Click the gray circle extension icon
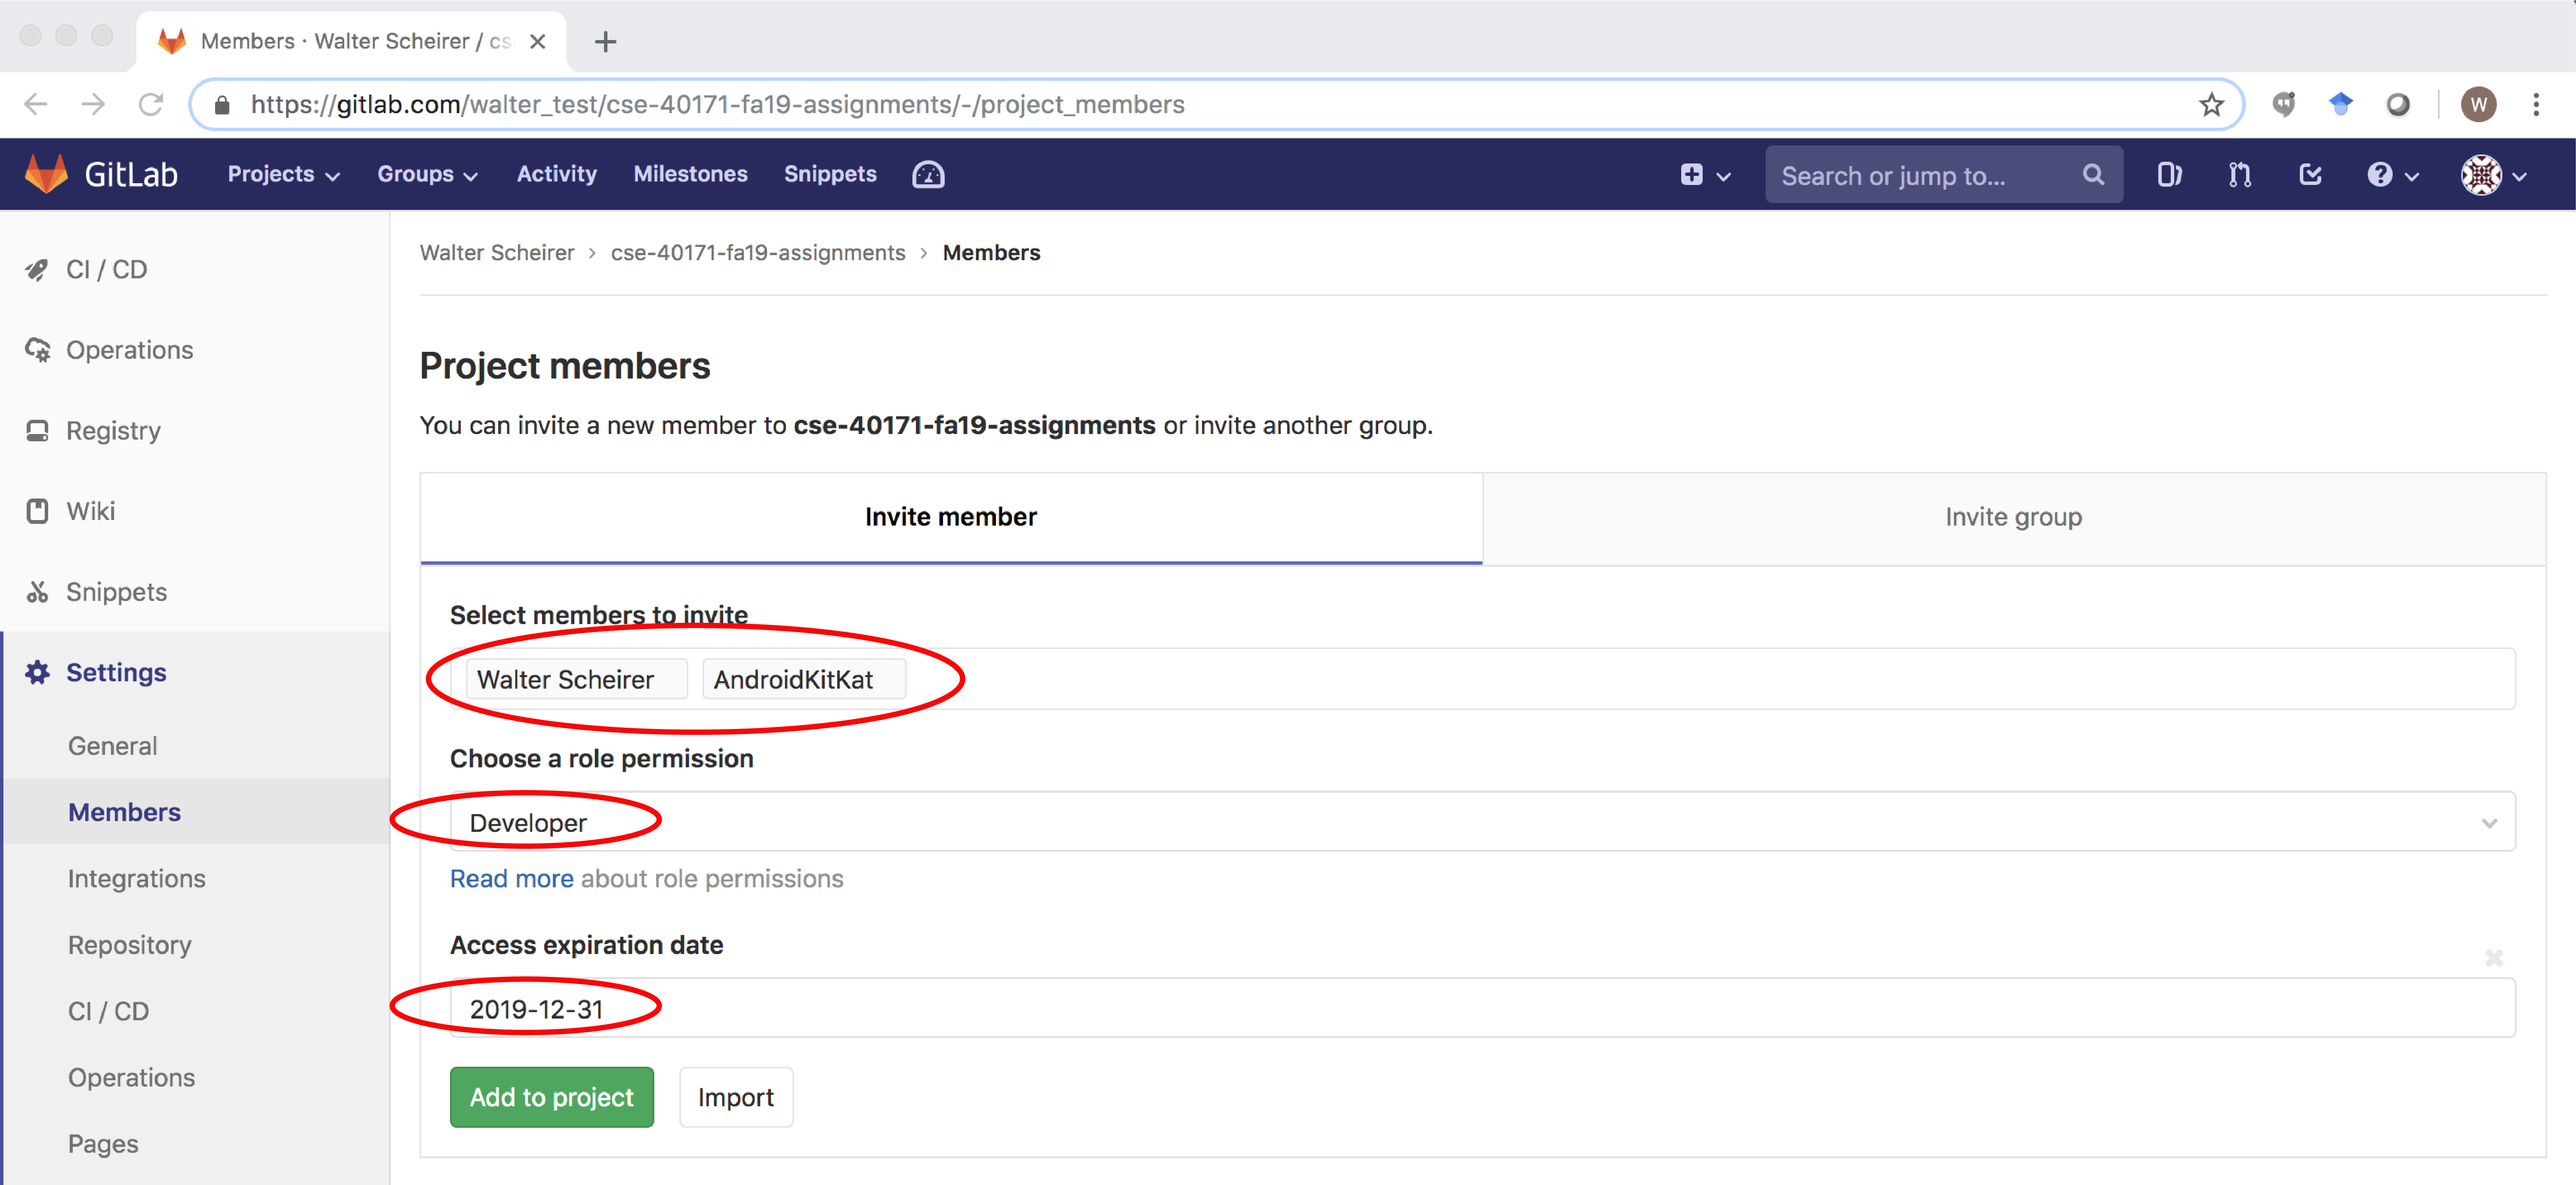 point(2397,104)
